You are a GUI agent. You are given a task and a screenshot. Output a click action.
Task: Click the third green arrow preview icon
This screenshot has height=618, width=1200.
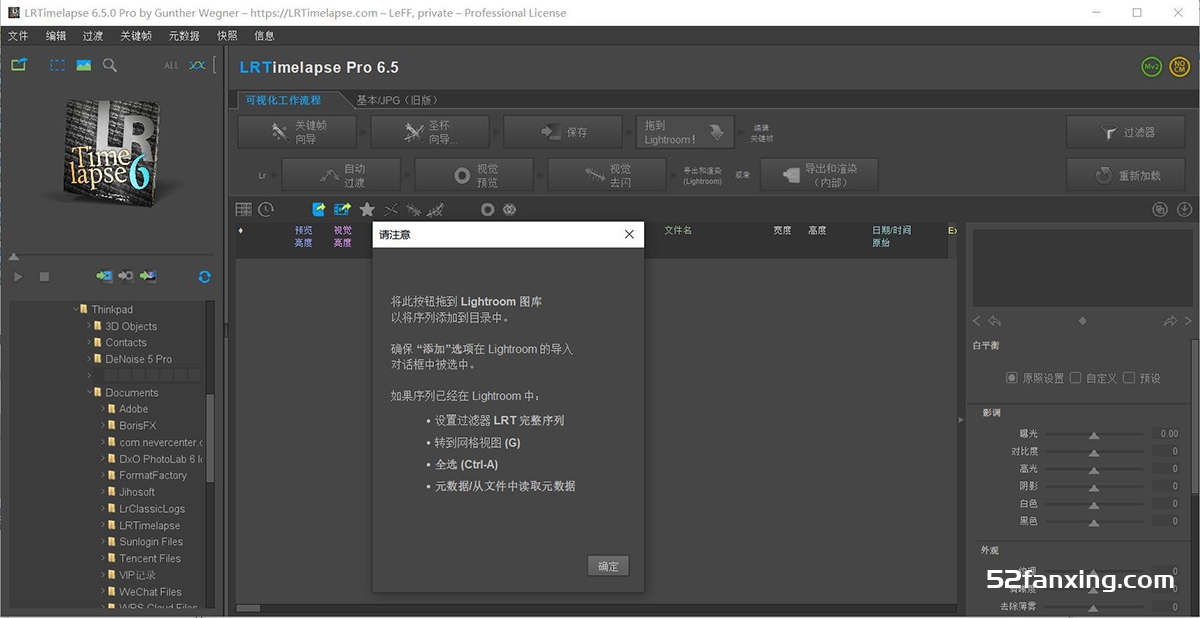coord(149,276)
